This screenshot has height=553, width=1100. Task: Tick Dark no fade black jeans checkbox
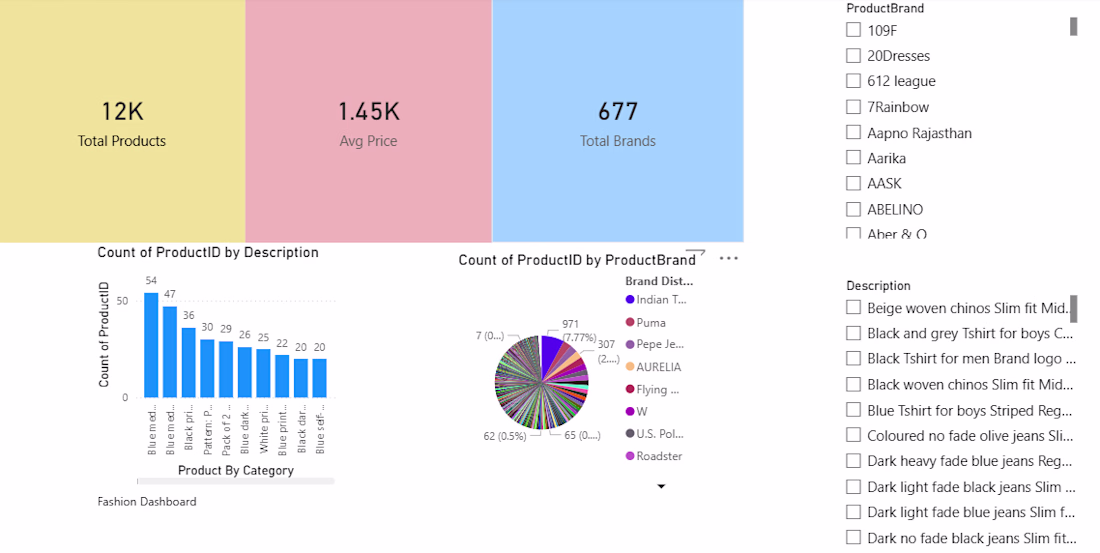853,538
